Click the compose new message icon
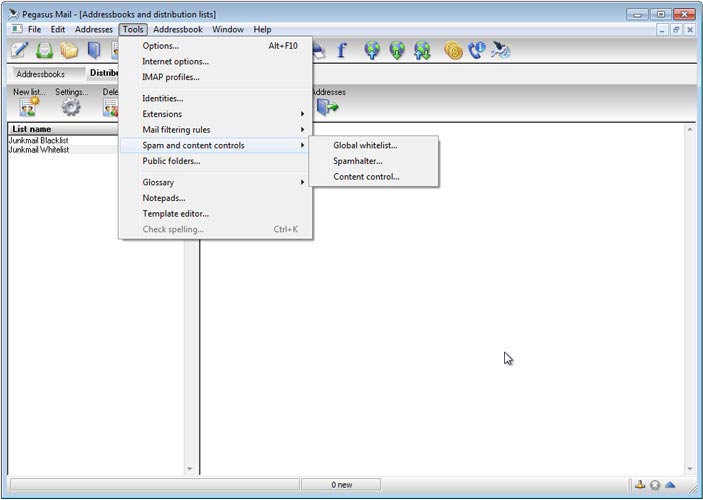Image resolution: width=703 pixels, height=500 pixels. (19, 50)
